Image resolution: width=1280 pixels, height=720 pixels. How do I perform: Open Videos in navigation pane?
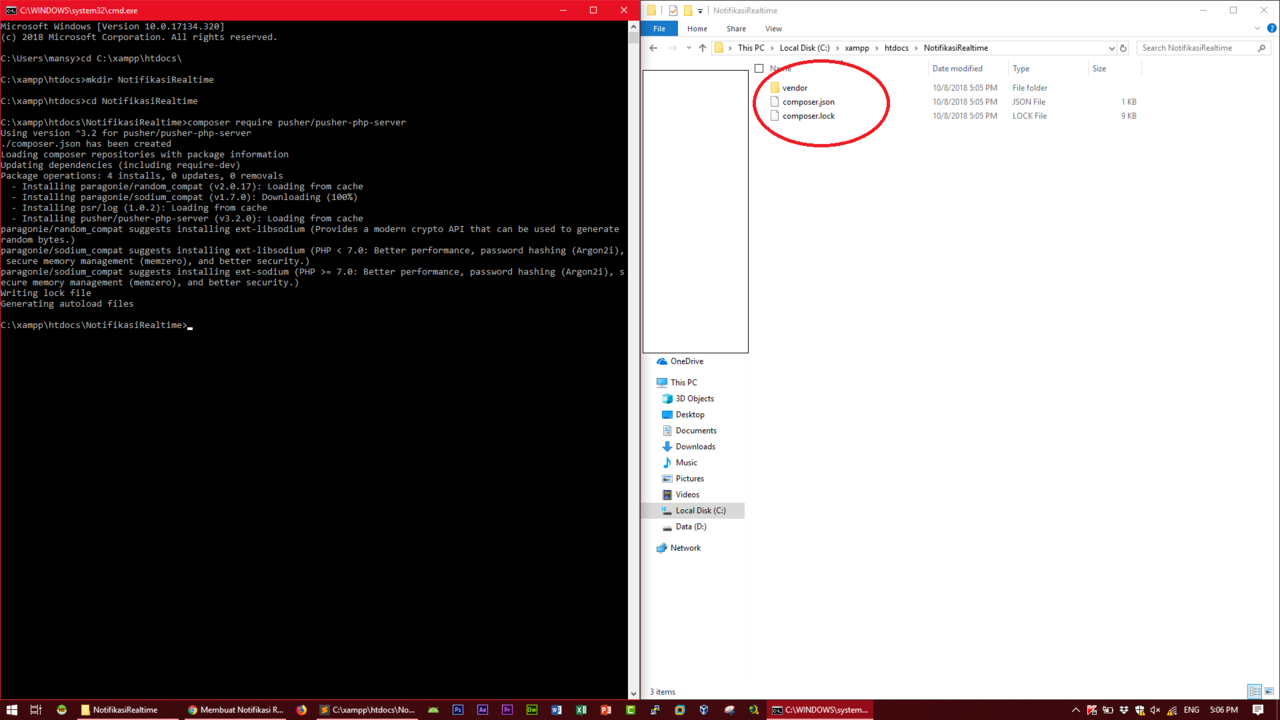tap(687, 494)
